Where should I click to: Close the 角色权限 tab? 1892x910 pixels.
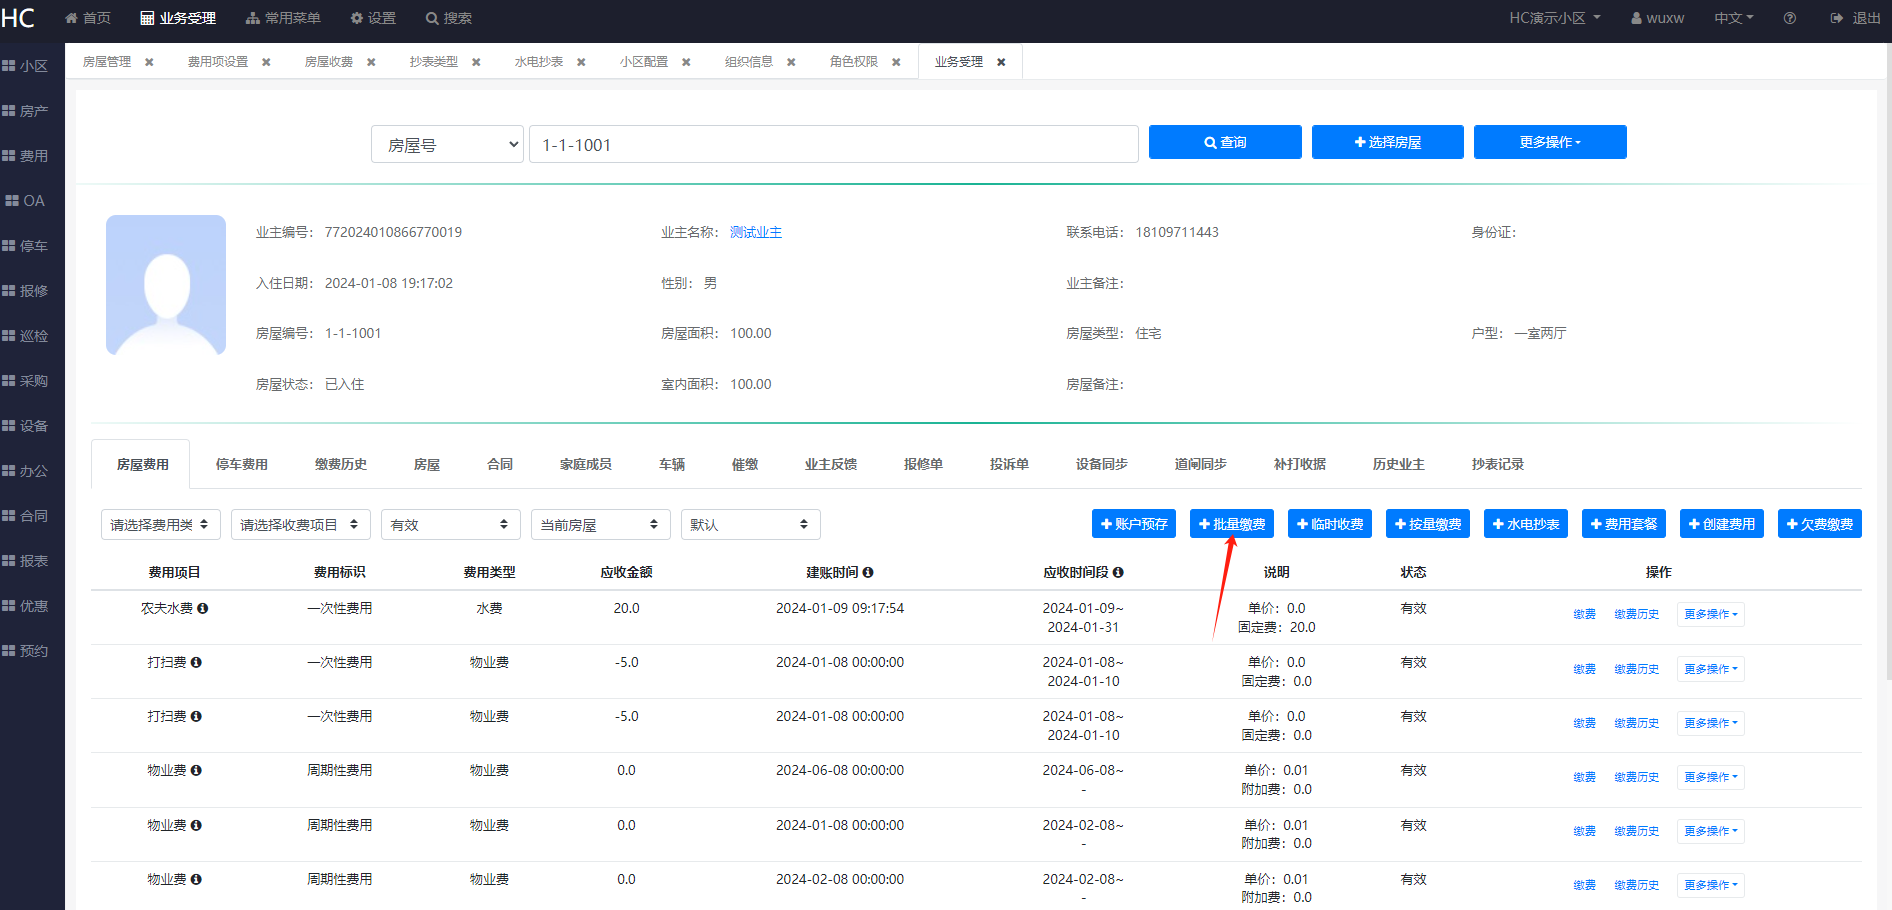pyautogui.click(x=896, y=62)
